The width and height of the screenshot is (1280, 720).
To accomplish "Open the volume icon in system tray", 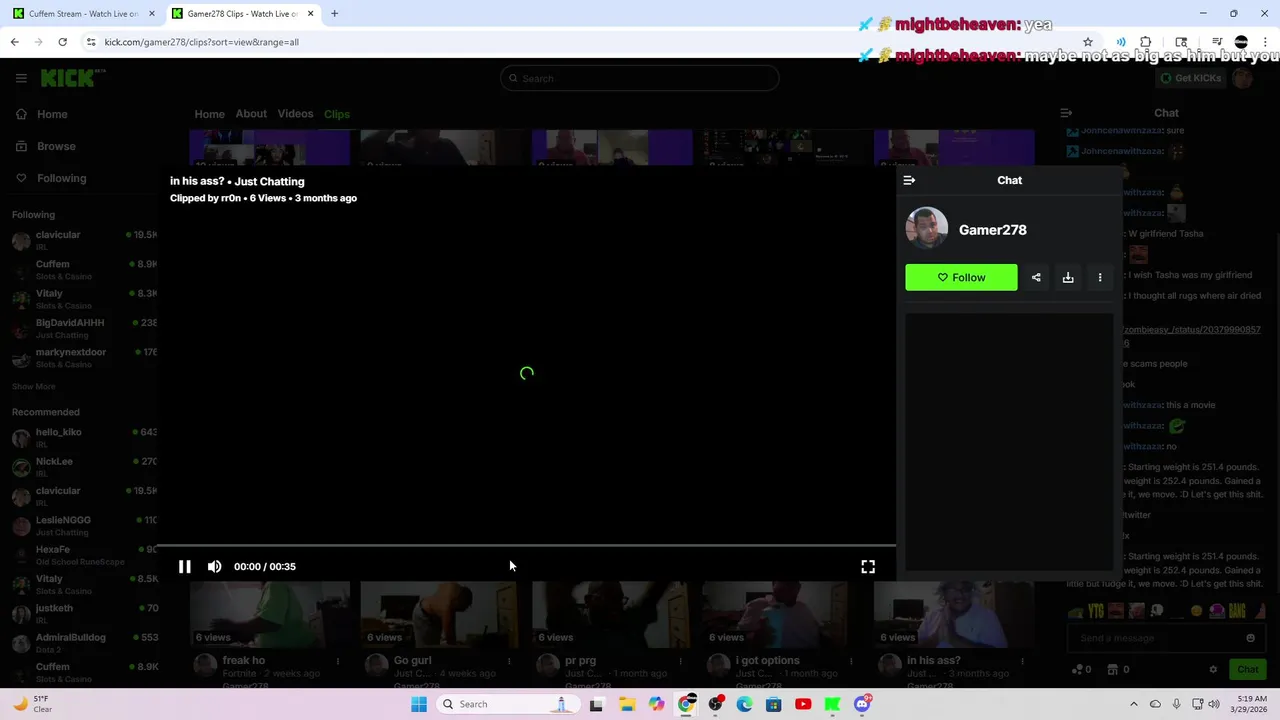I will pyautogui.click(x=1216, y=704).
